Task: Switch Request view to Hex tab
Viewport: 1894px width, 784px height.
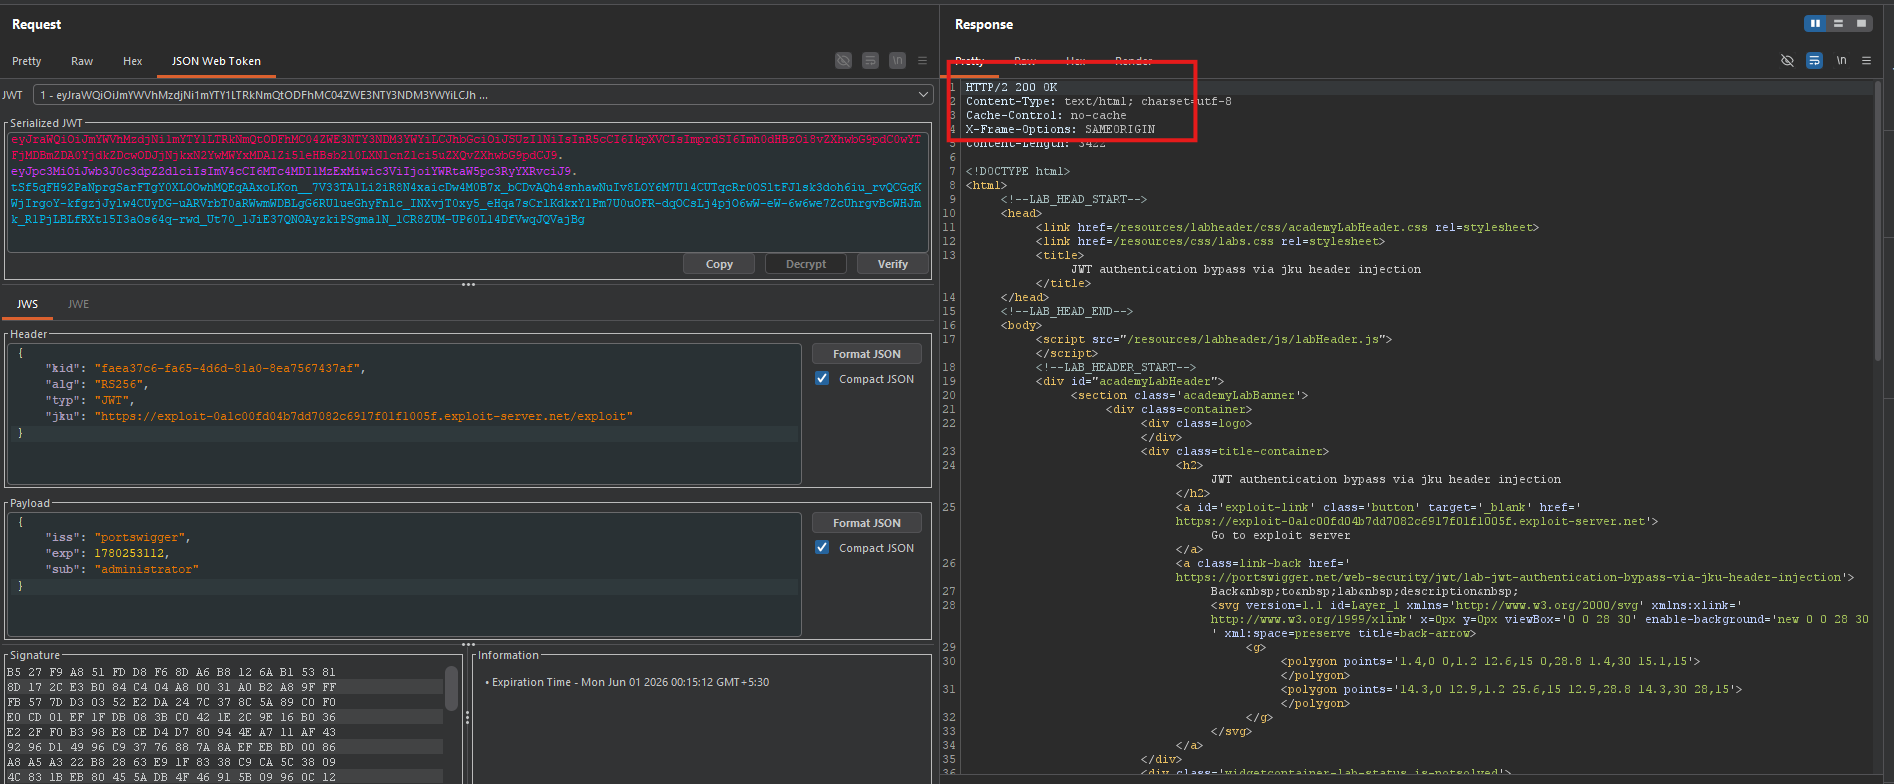Action: (132, 61)
